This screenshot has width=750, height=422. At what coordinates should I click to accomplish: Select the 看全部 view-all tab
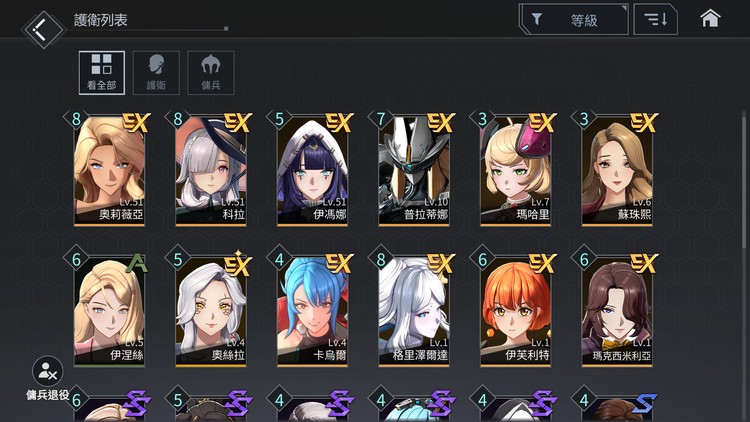(102, 73)
